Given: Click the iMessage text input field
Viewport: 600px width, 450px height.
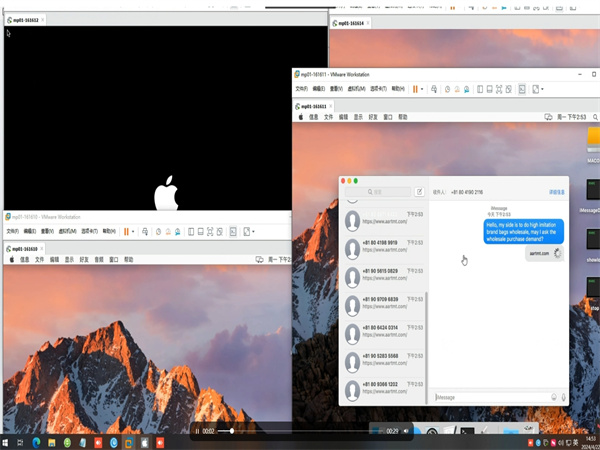Looking at the screenshot, I should (x=490, y=397).
